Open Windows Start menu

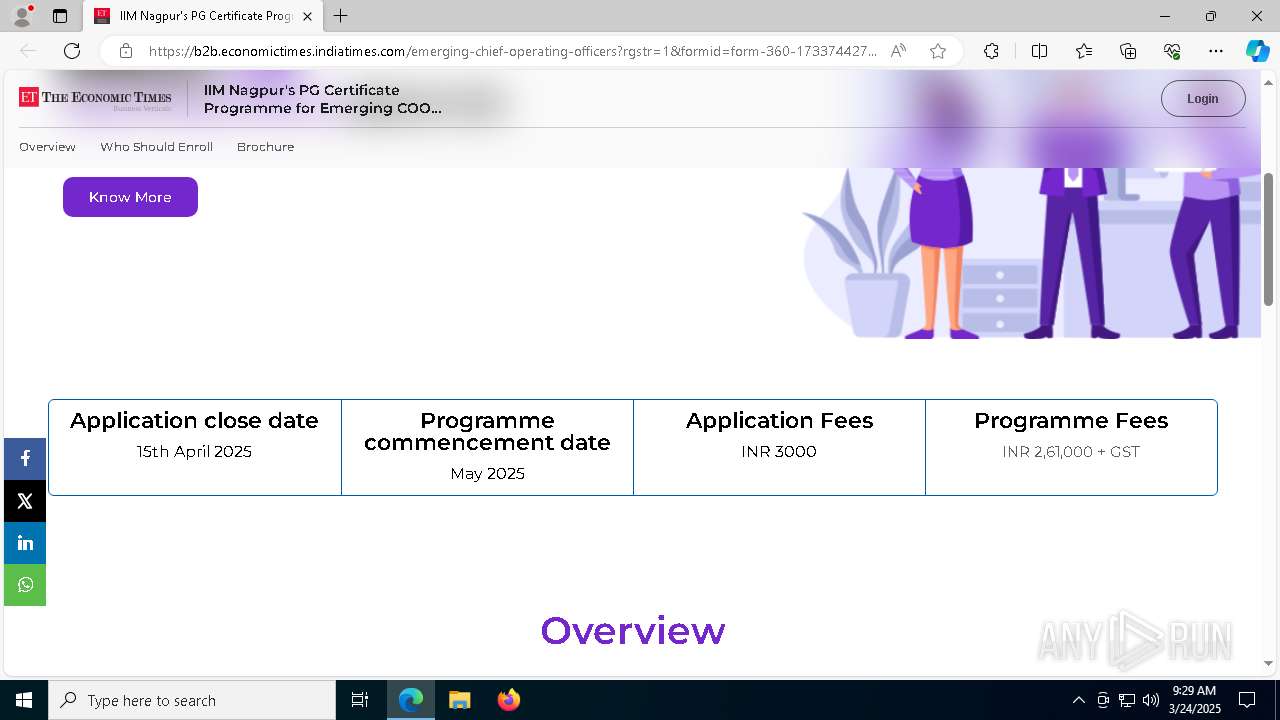(24, 700)
